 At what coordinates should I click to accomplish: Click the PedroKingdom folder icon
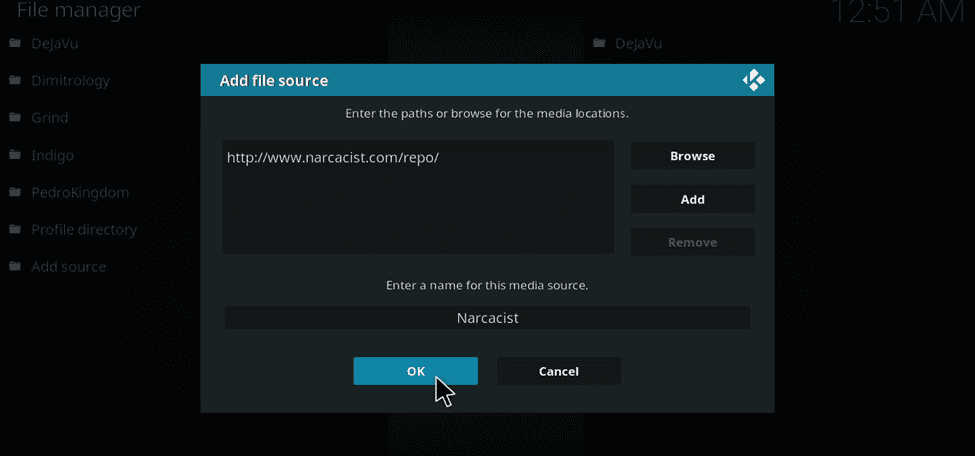[x=15, y=192]
